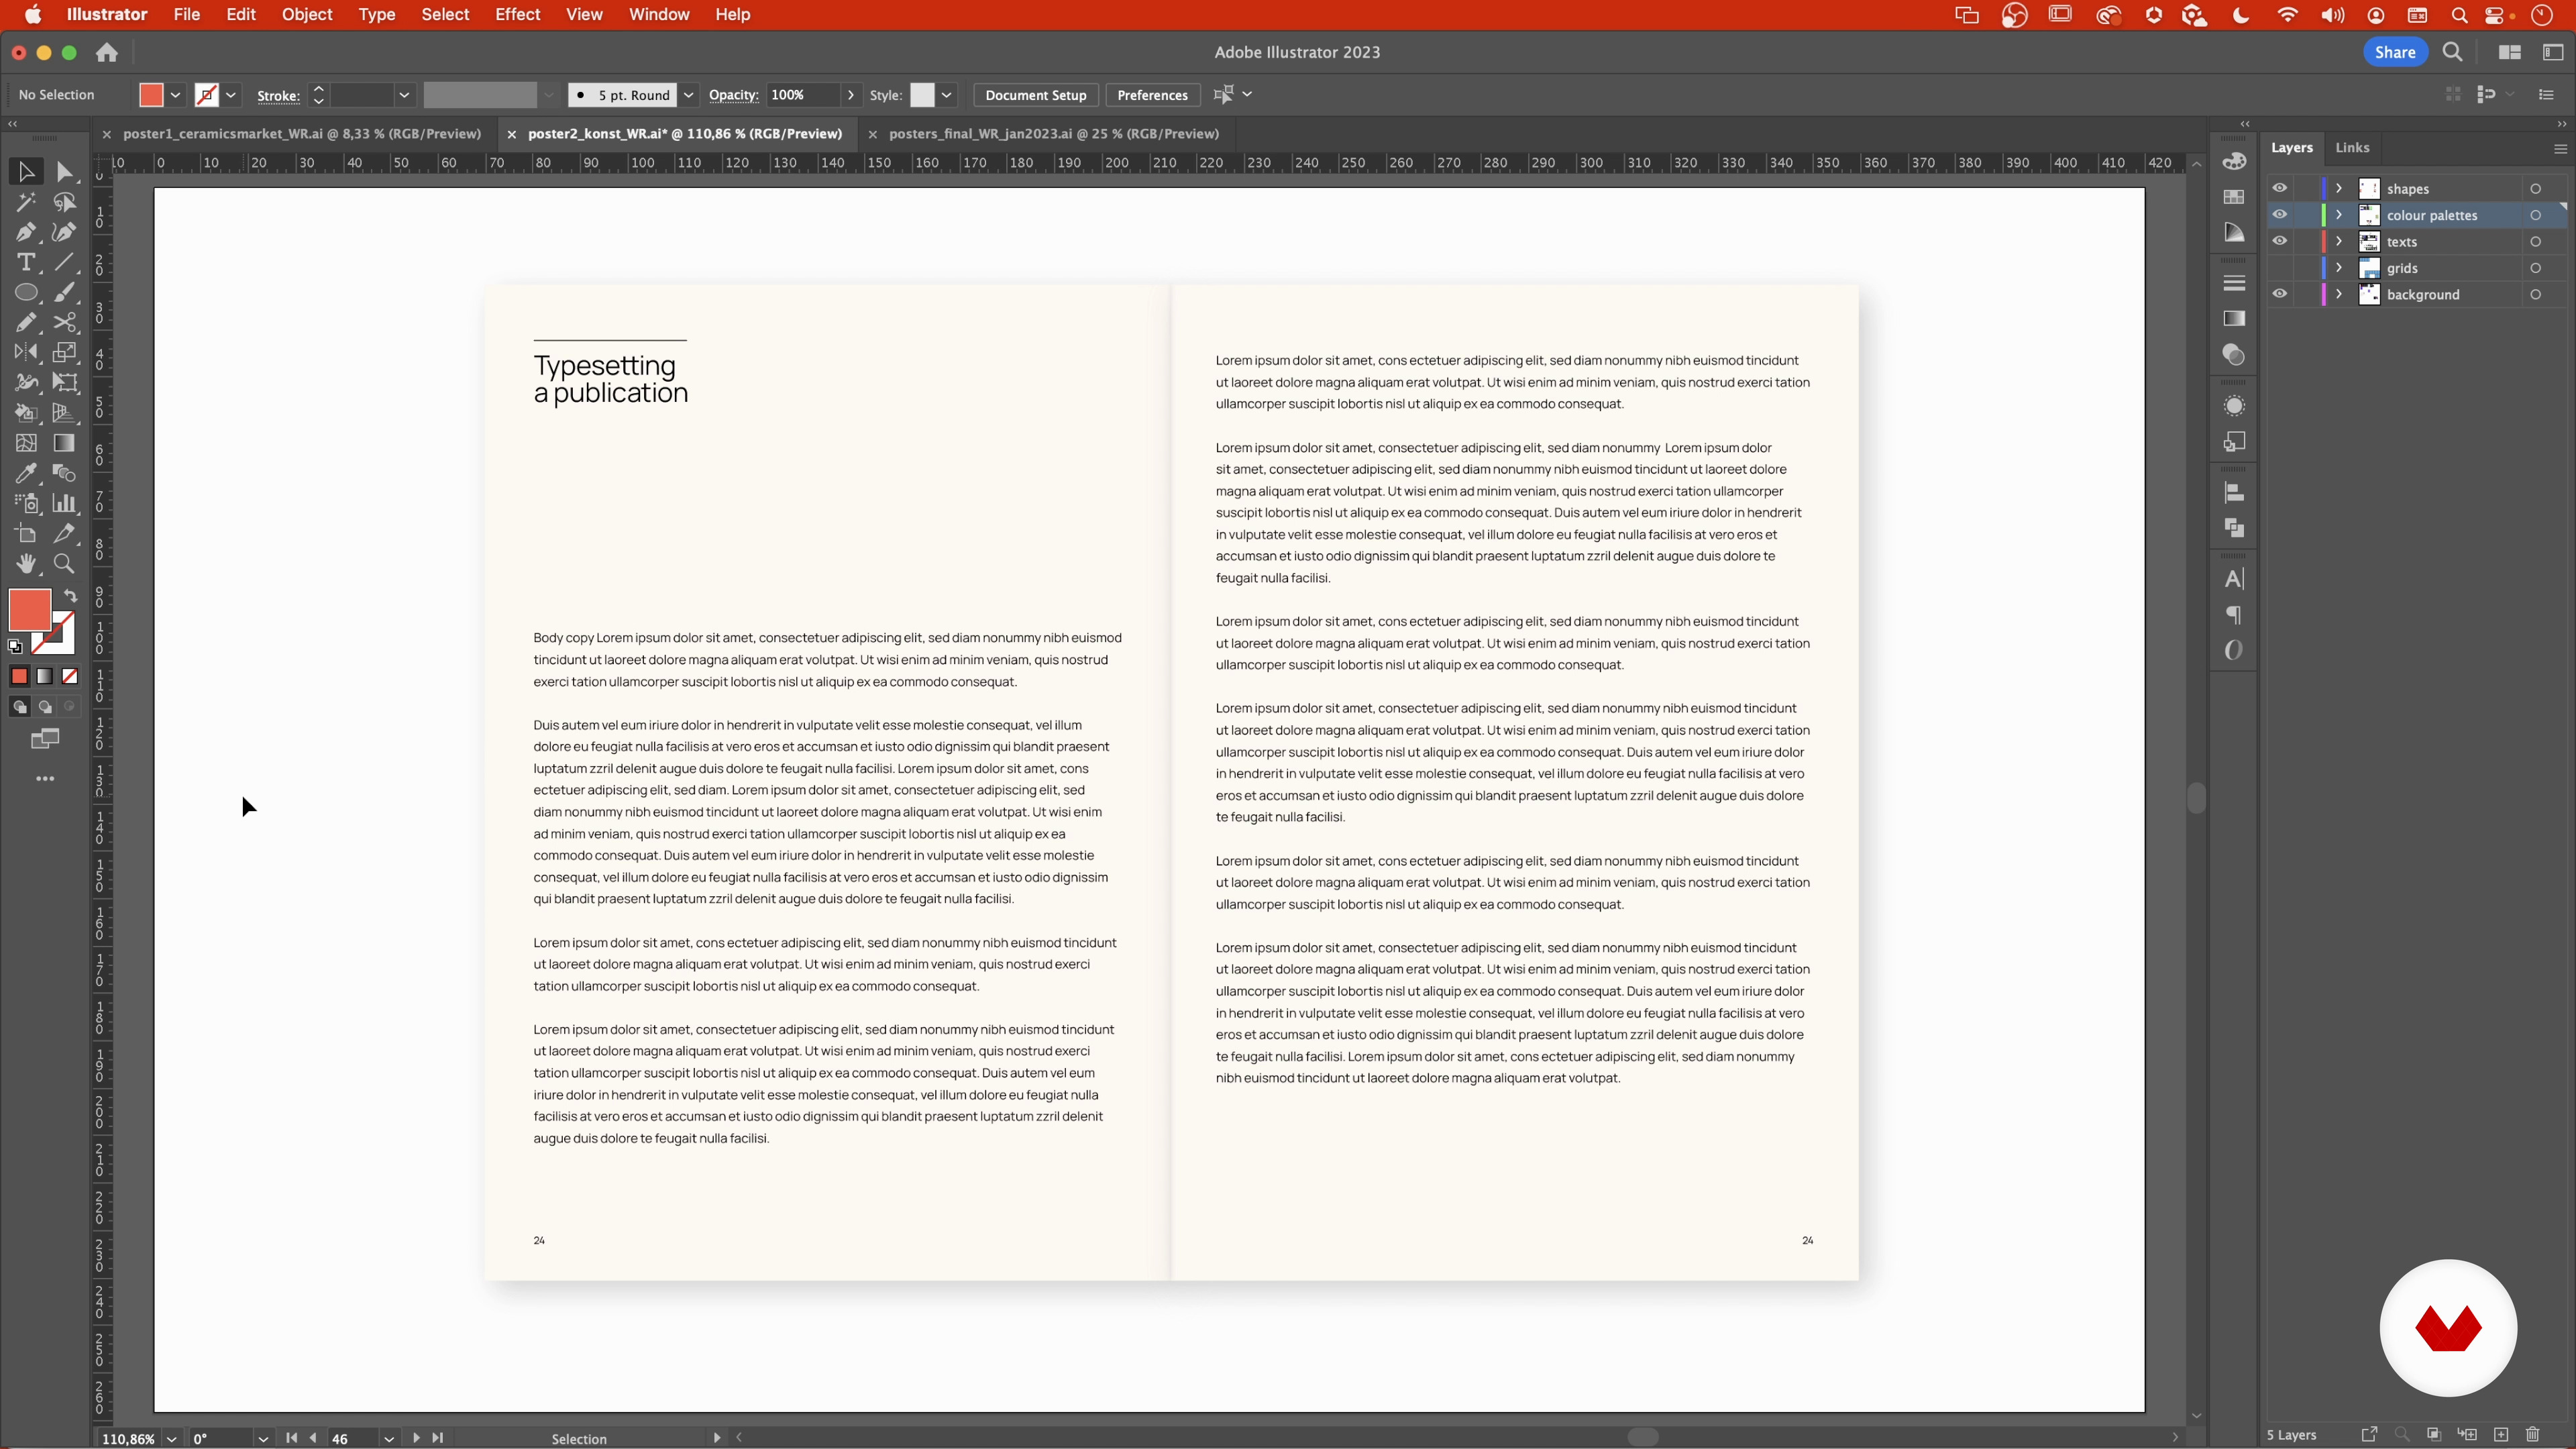Open the 5 pt. Round brush dropdown
This screenshot has width=2576, height=1449.
688,95
